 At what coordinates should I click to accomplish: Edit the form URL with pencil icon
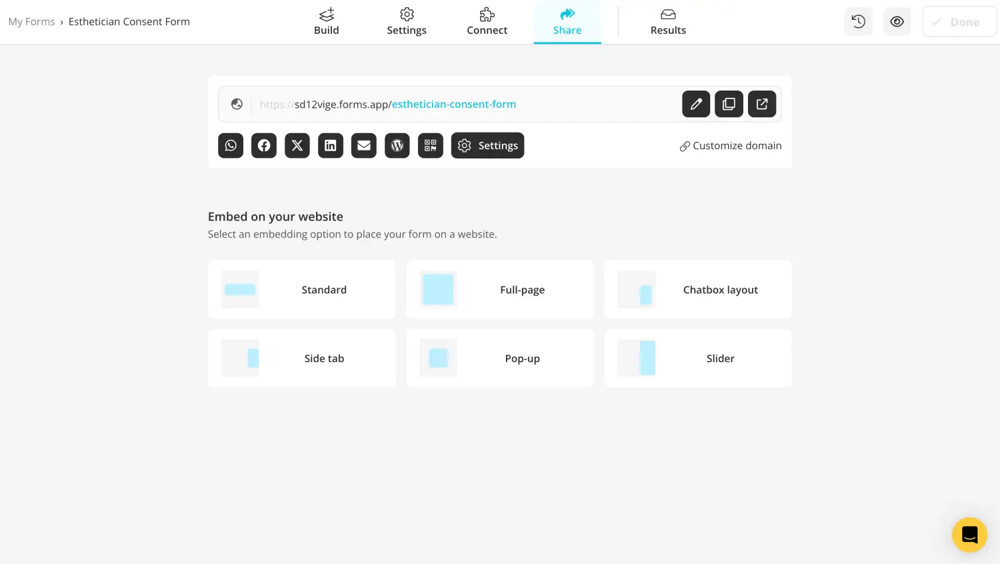pyautogui.click(x=696, y=104)
